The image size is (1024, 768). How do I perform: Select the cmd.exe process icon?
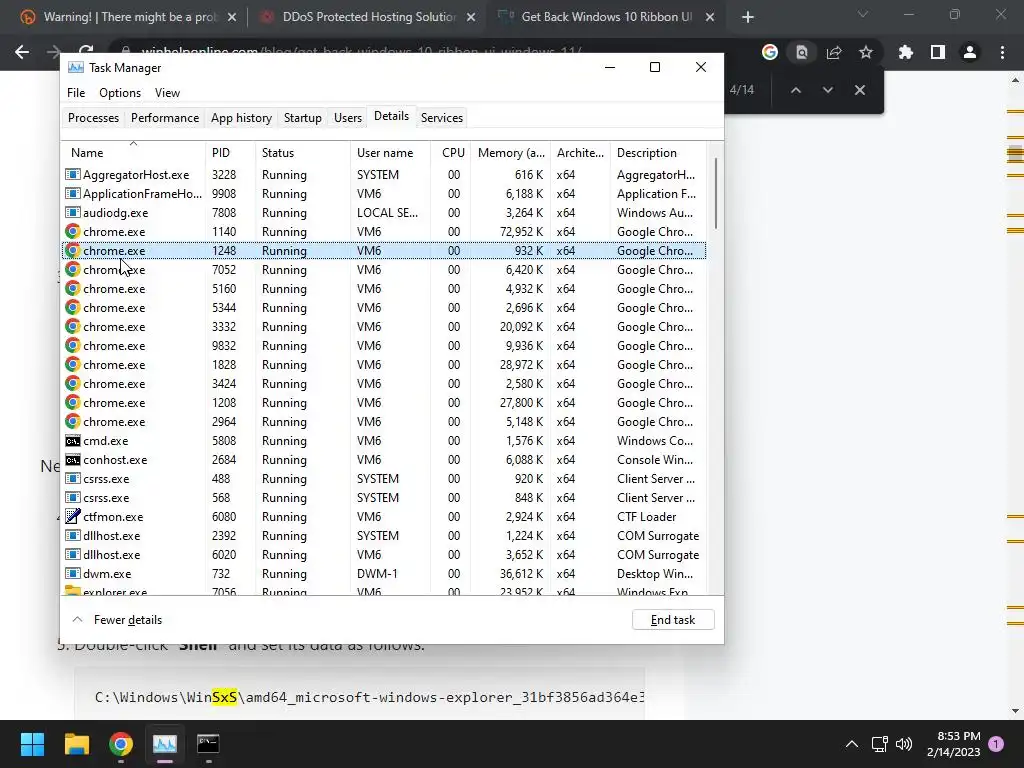tap(72, 440)
